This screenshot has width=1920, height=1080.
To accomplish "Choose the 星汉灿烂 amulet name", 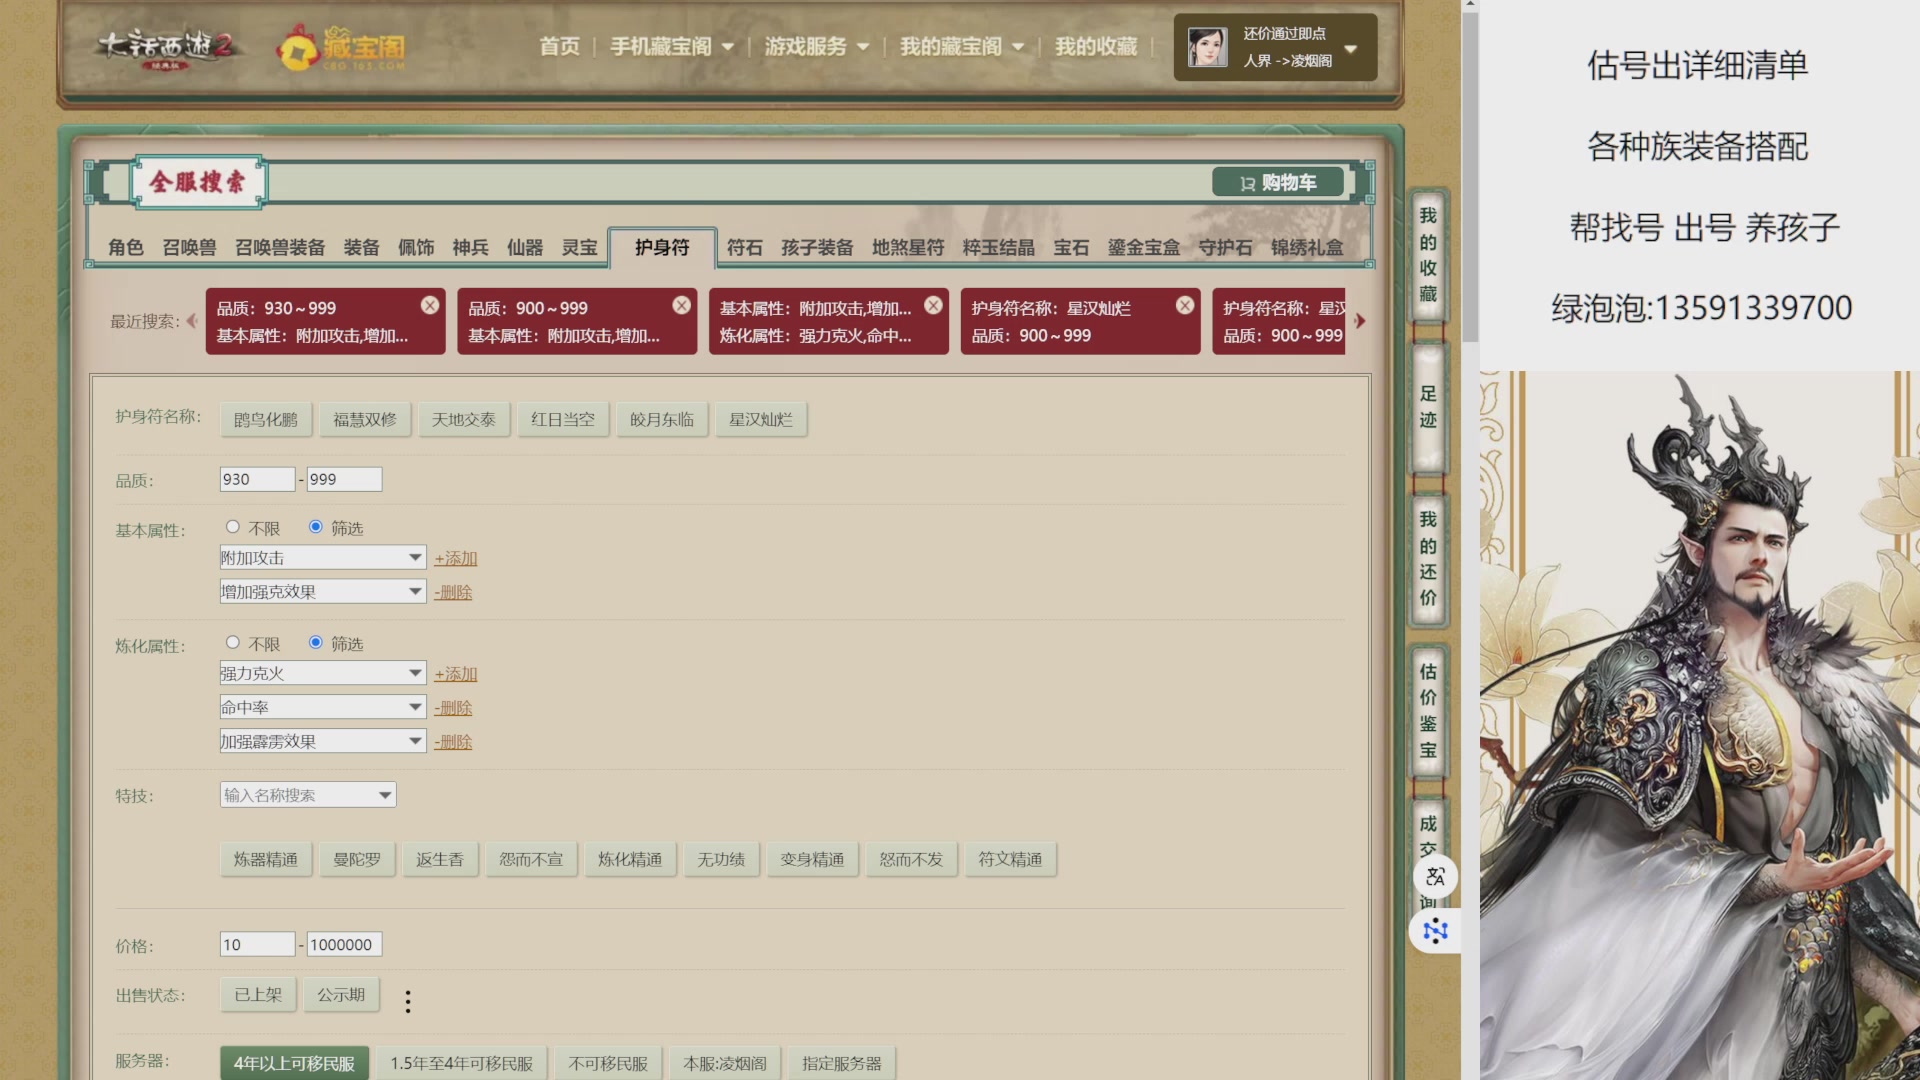I will [x=761, y=420].
